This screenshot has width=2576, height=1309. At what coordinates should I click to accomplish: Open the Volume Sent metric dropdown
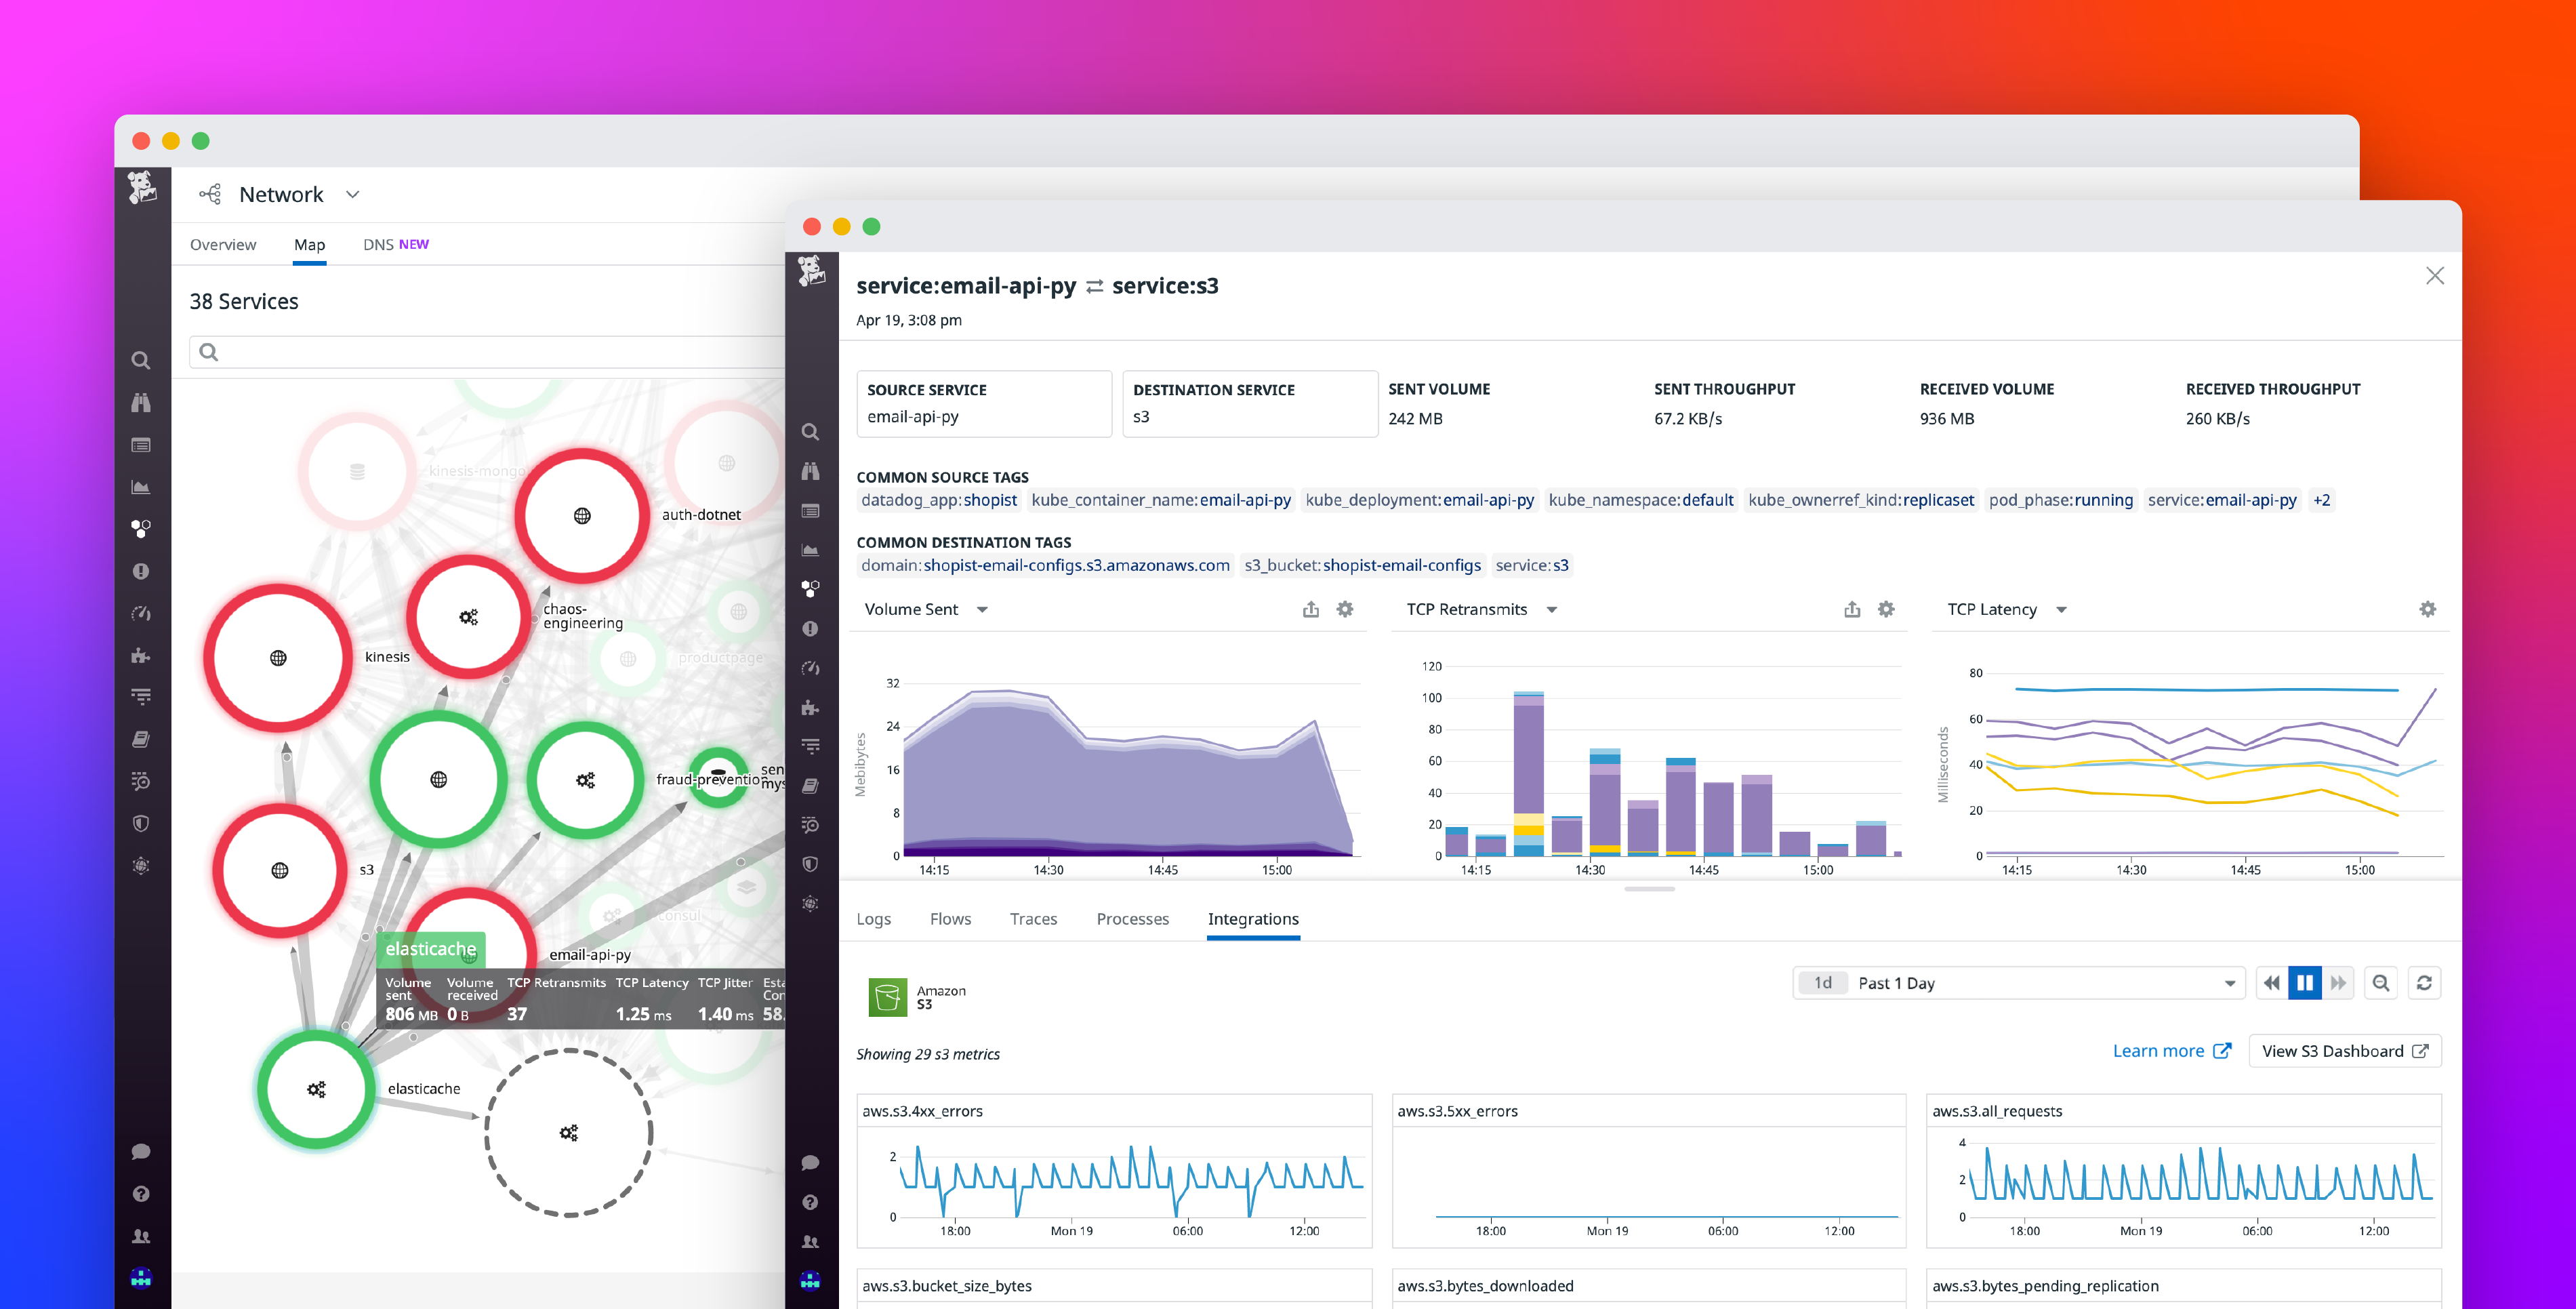click(983, 609)
